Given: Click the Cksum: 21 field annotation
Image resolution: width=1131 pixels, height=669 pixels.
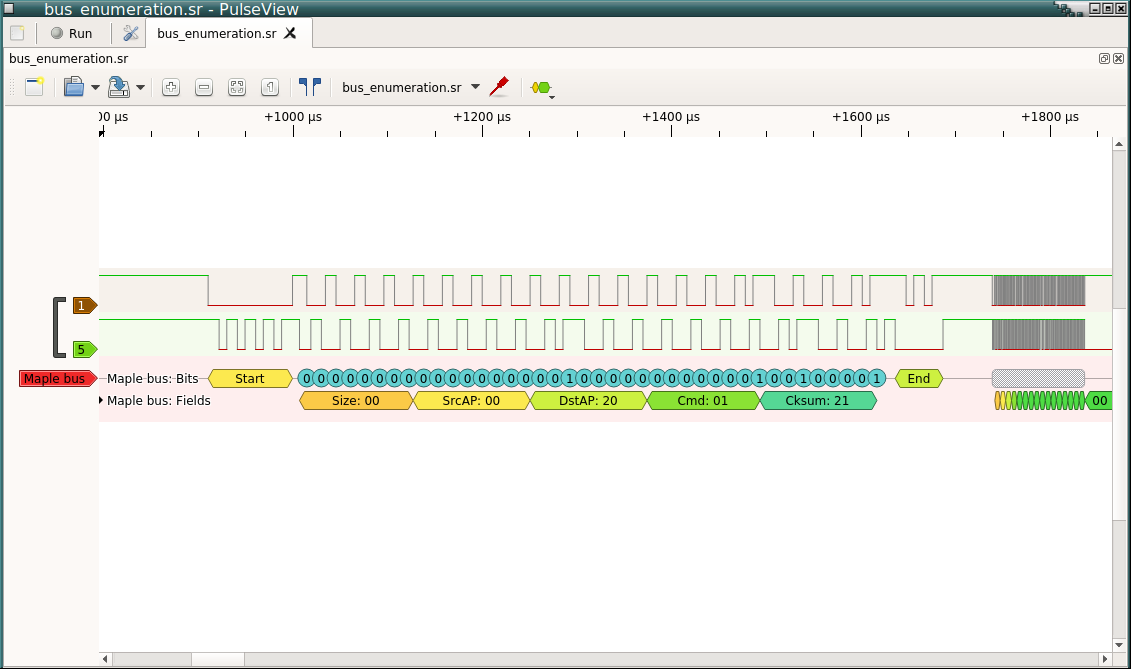Looking at the screenshot, I should (x=818, y=401).
